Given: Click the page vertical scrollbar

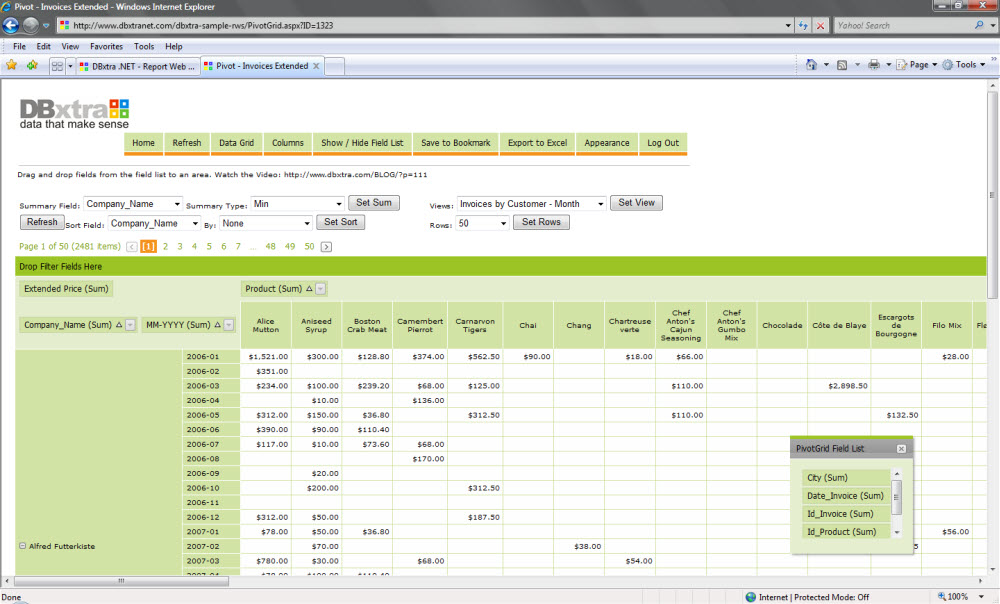Looking at the screenshot, I should tap(992, 195).
